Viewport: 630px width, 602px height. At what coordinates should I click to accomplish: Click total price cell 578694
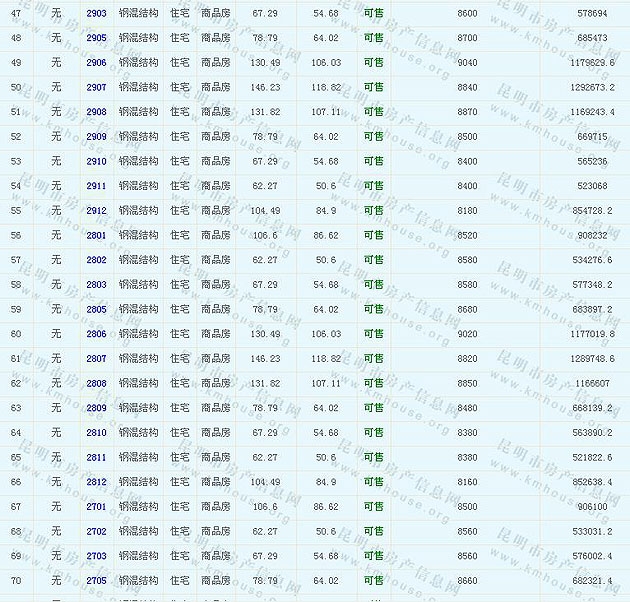(592, 13)
